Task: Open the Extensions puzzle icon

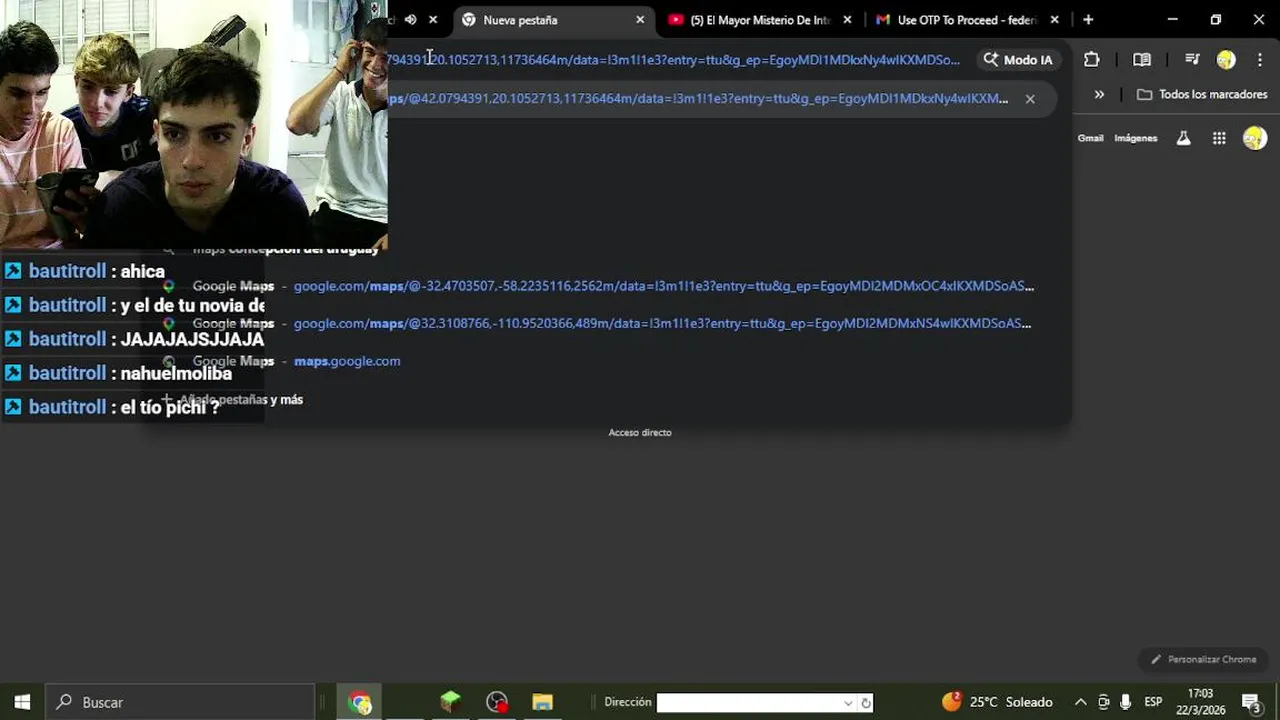Action: [x=1092, y=60]
